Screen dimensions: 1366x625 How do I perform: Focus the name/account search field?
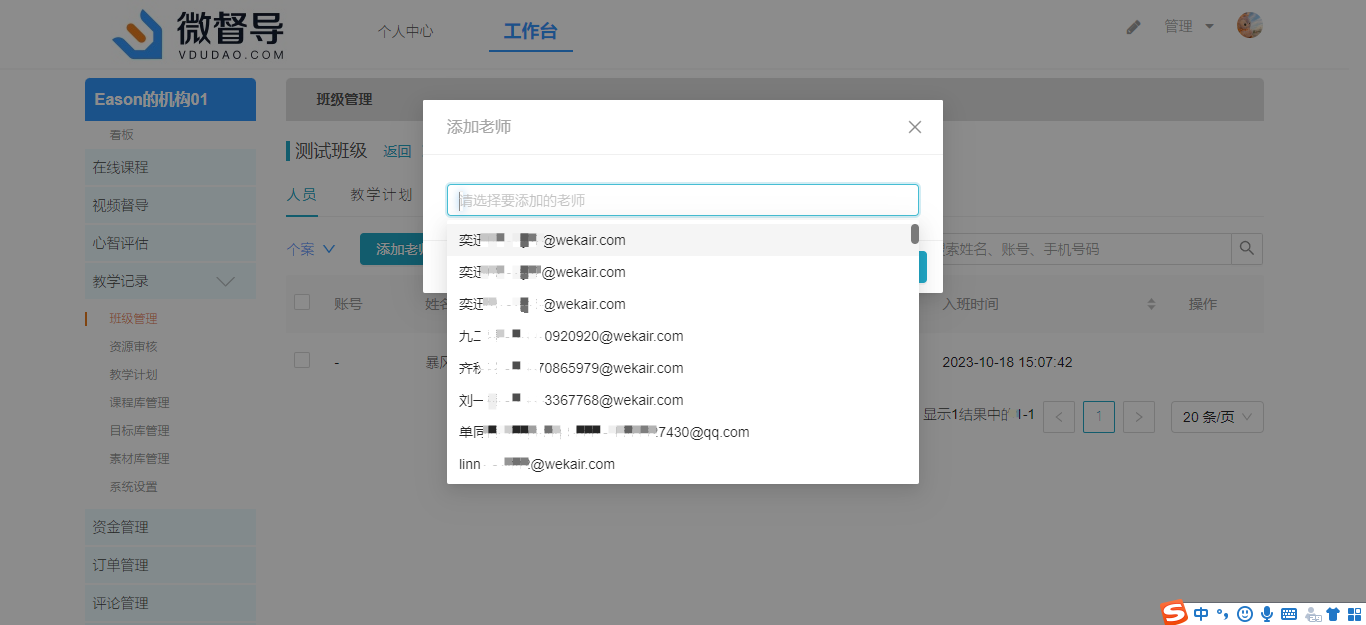click(1081, 248)
